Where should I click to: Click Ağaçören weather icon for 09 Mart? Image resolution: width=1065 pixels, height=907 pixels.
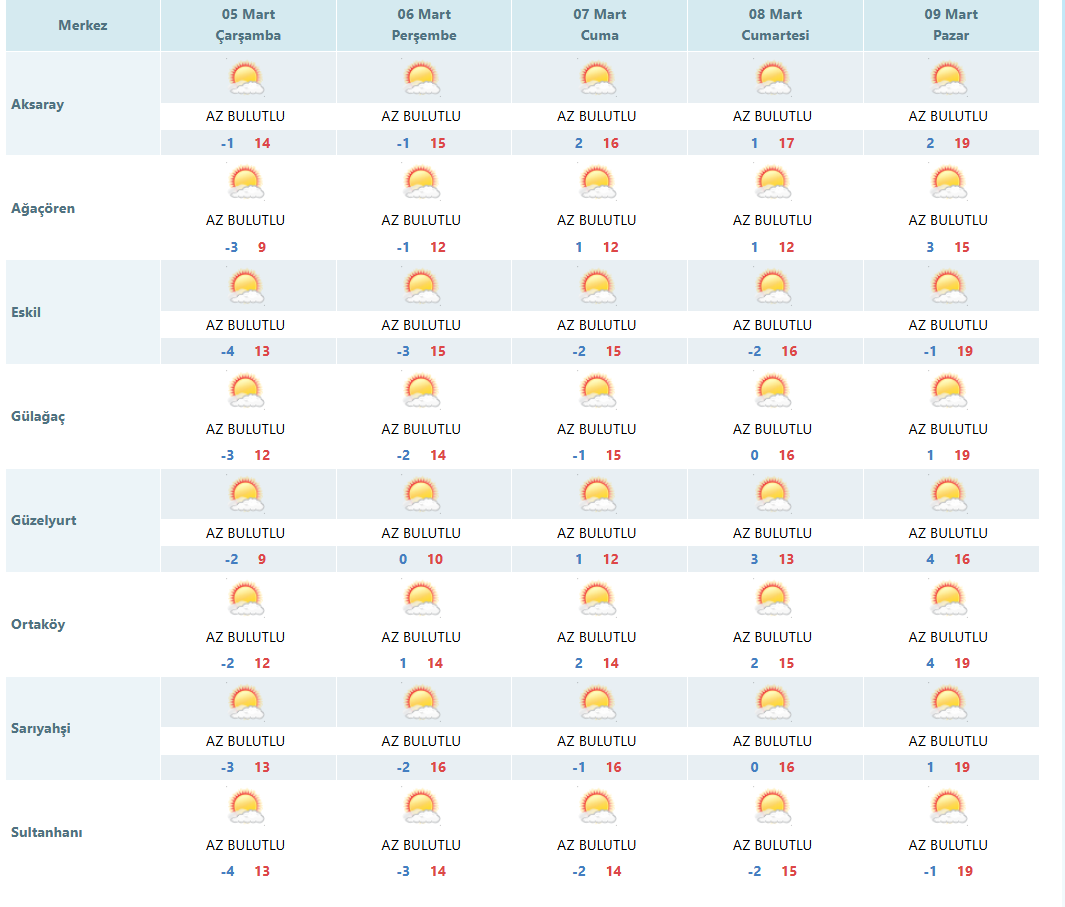point(949,183)
